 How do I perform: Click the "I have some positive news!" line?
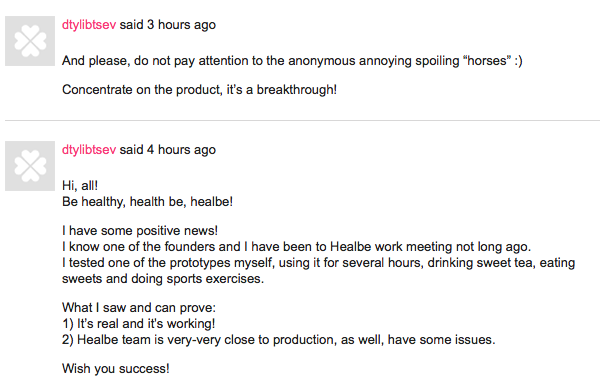point(140,231)
